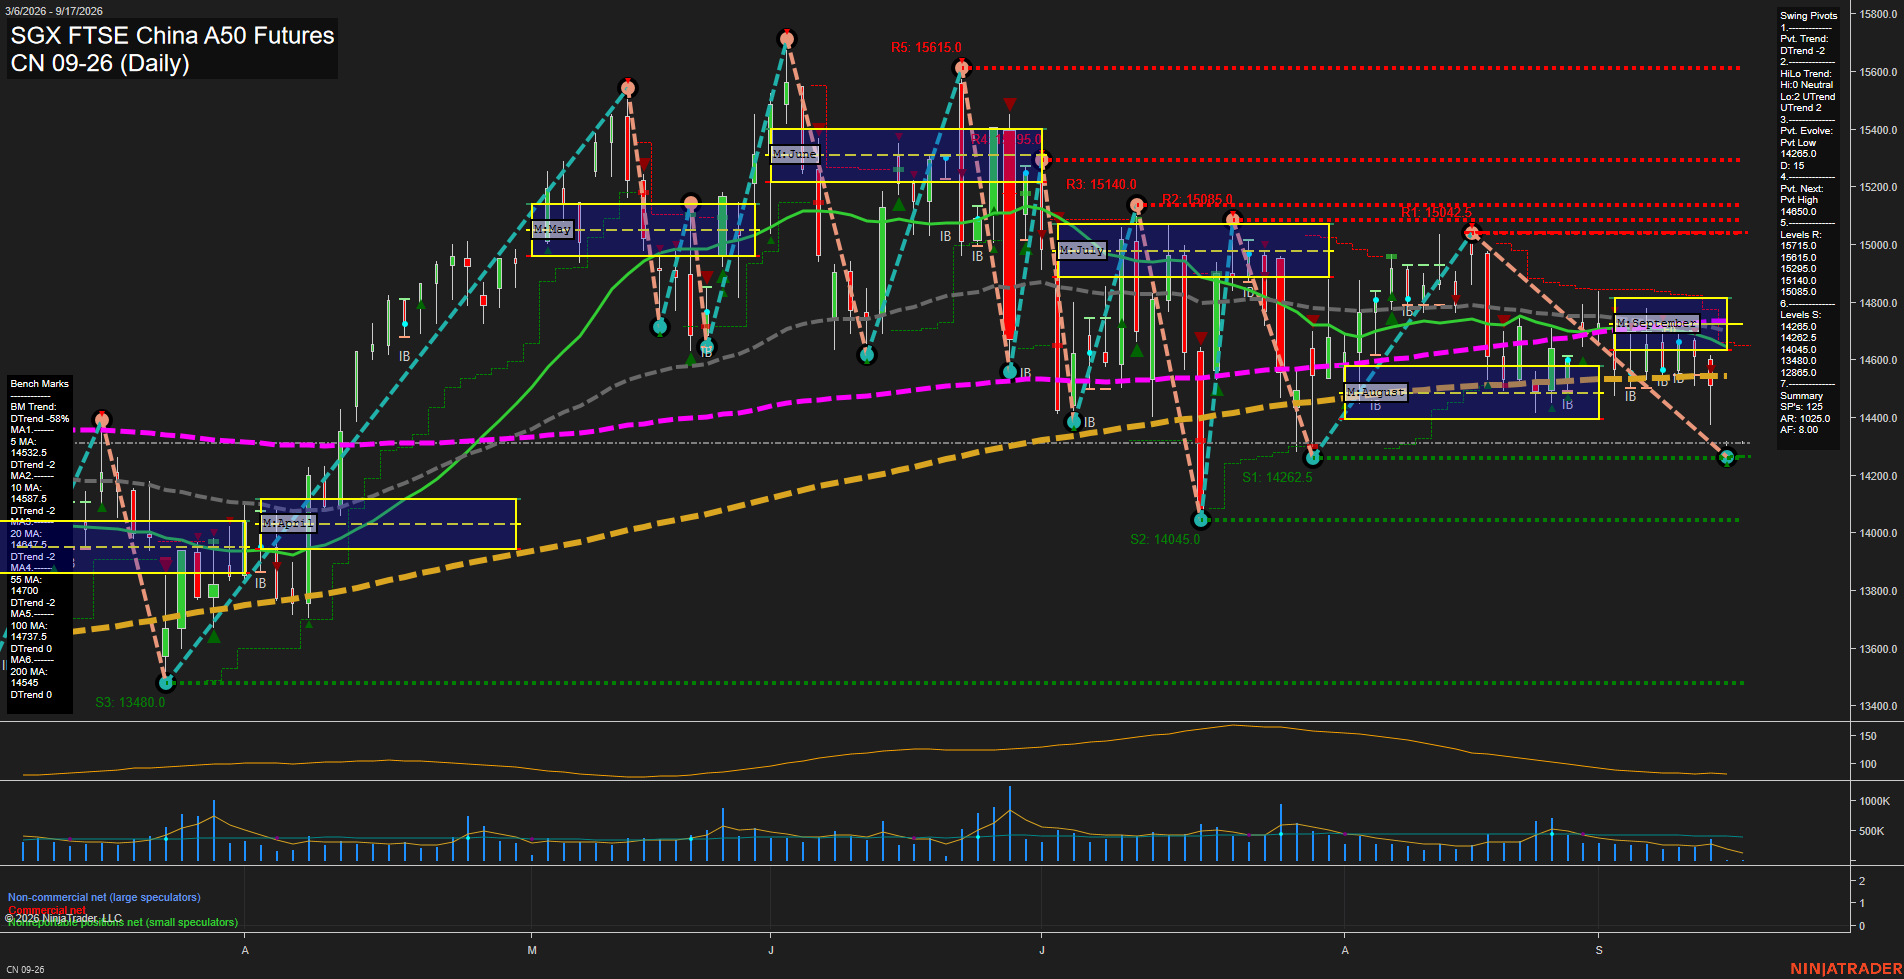
Task: Click the M:September monthly range label
Action: coord(1657,323)
